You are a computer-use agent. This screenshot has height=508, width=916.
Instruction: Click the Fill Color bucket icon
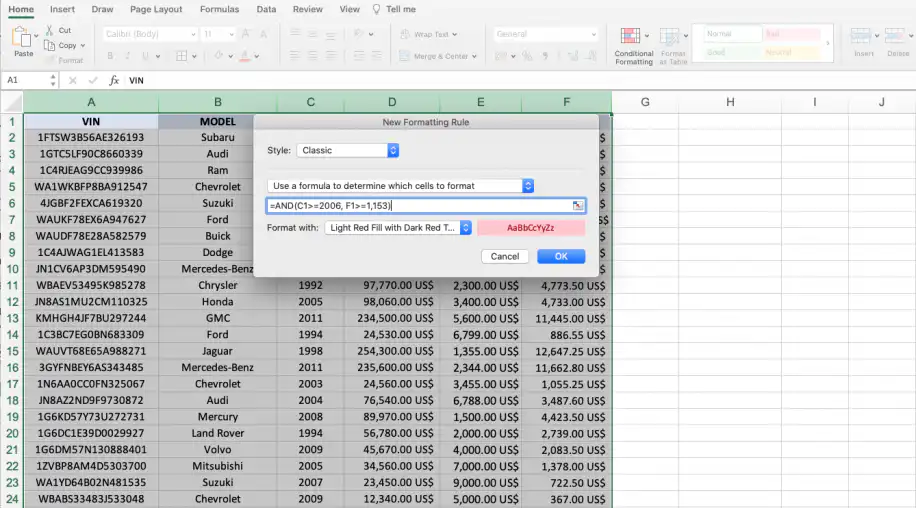coord(218,56)
